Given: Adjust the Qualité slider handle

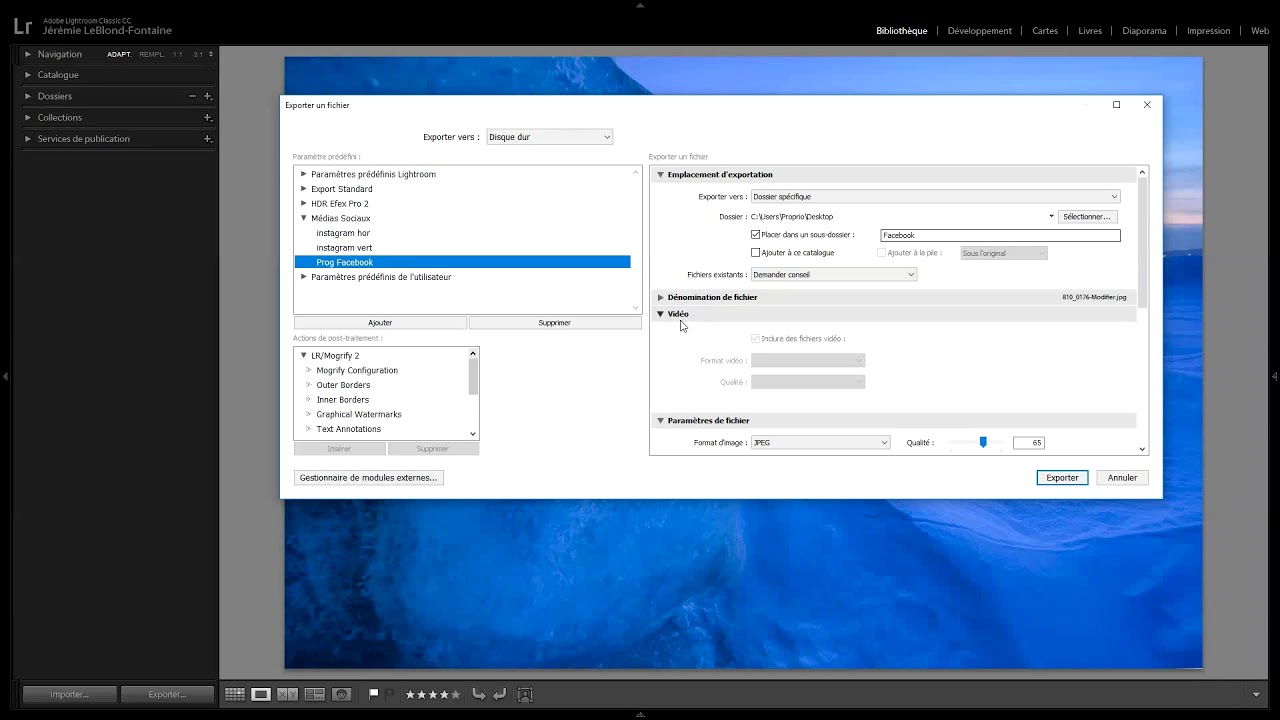Looking at the screenshot, I should coord(983,442).
